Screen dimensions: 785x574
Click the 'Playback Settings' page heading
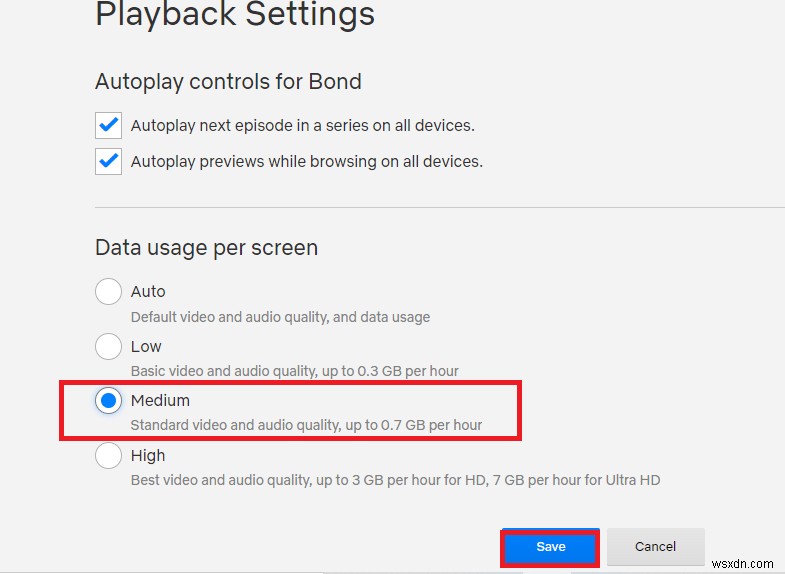point(235,16)
